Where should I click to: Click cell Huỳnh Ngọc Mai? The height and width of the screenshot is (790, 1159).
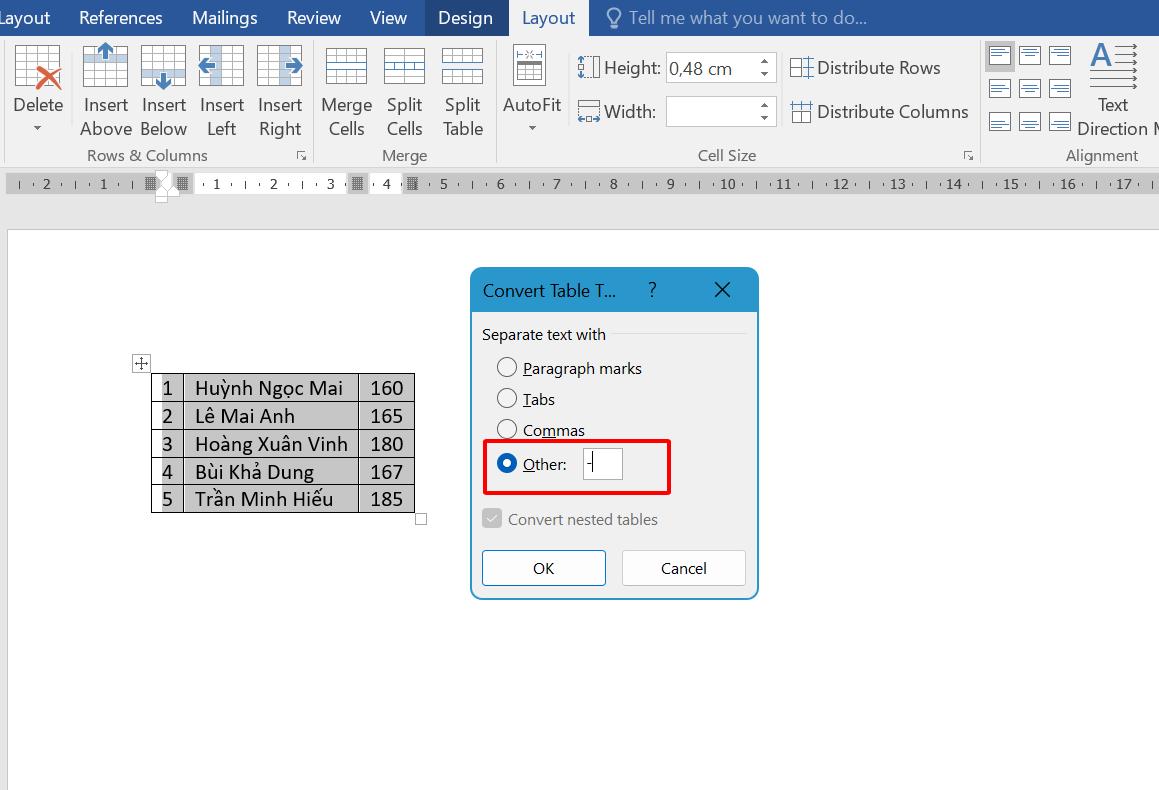pos(271,388)
